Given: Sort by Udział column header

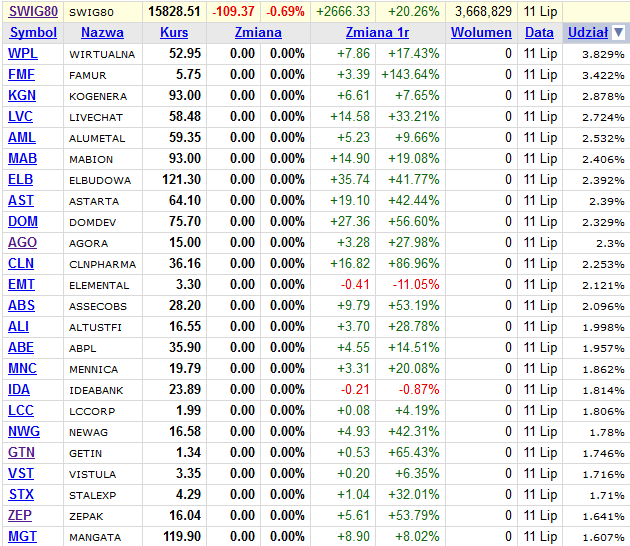Looking at the screenshot, I should tap(587, 33).
